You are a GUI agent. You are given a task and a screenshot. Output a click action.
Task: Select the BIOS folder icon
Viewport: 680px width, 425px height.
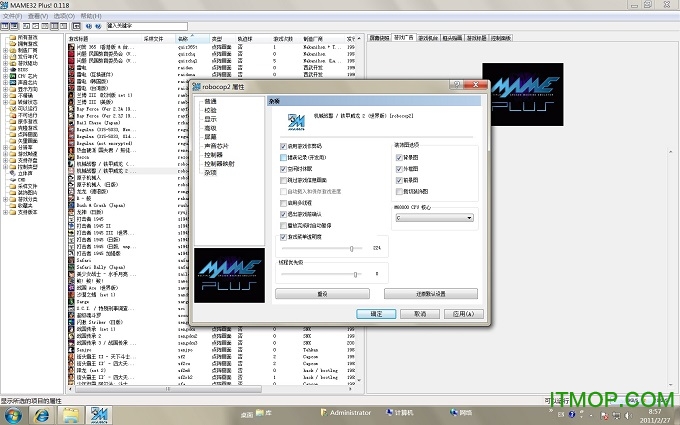pos(13,69)
